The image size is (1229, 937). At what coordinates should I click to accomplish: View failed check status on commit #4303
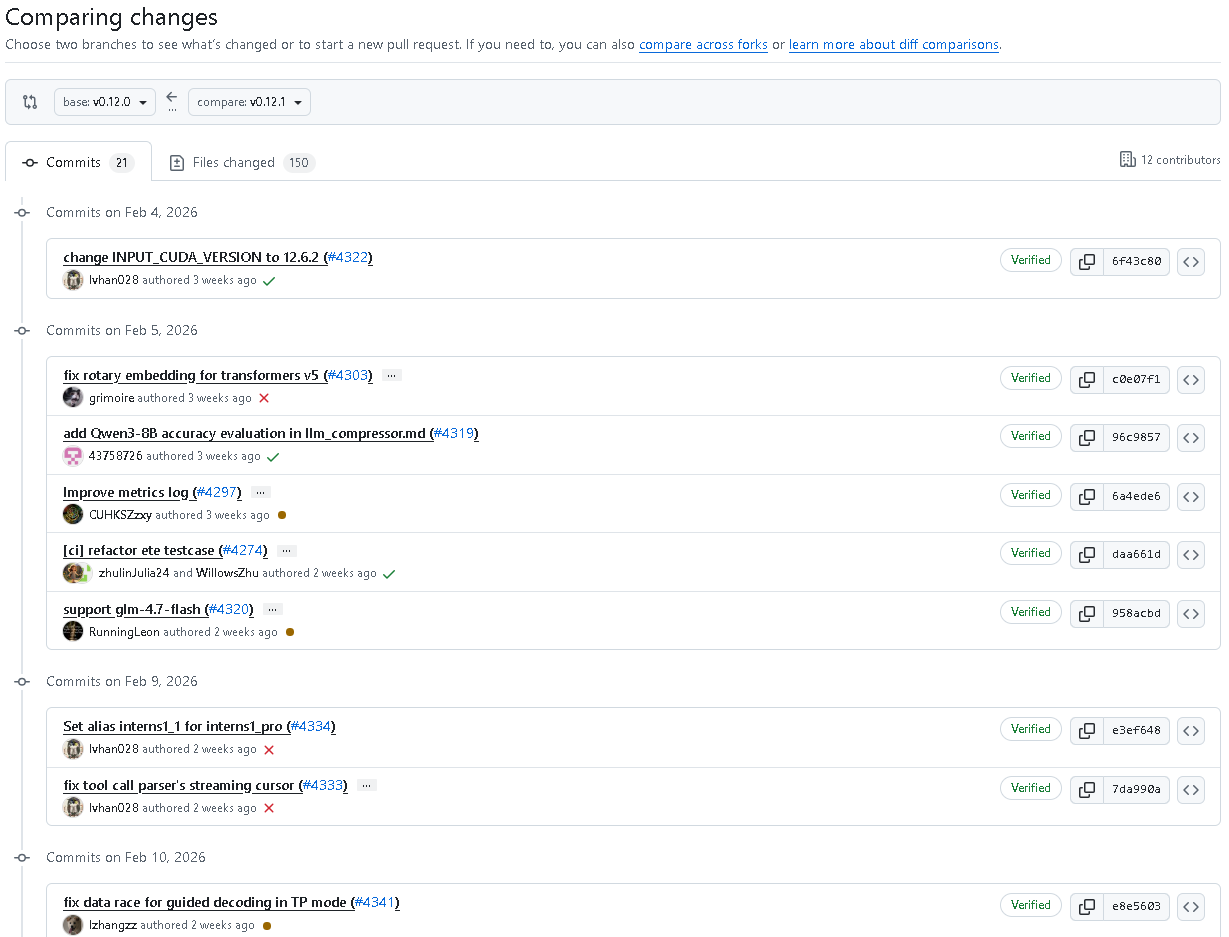[264, 398]
